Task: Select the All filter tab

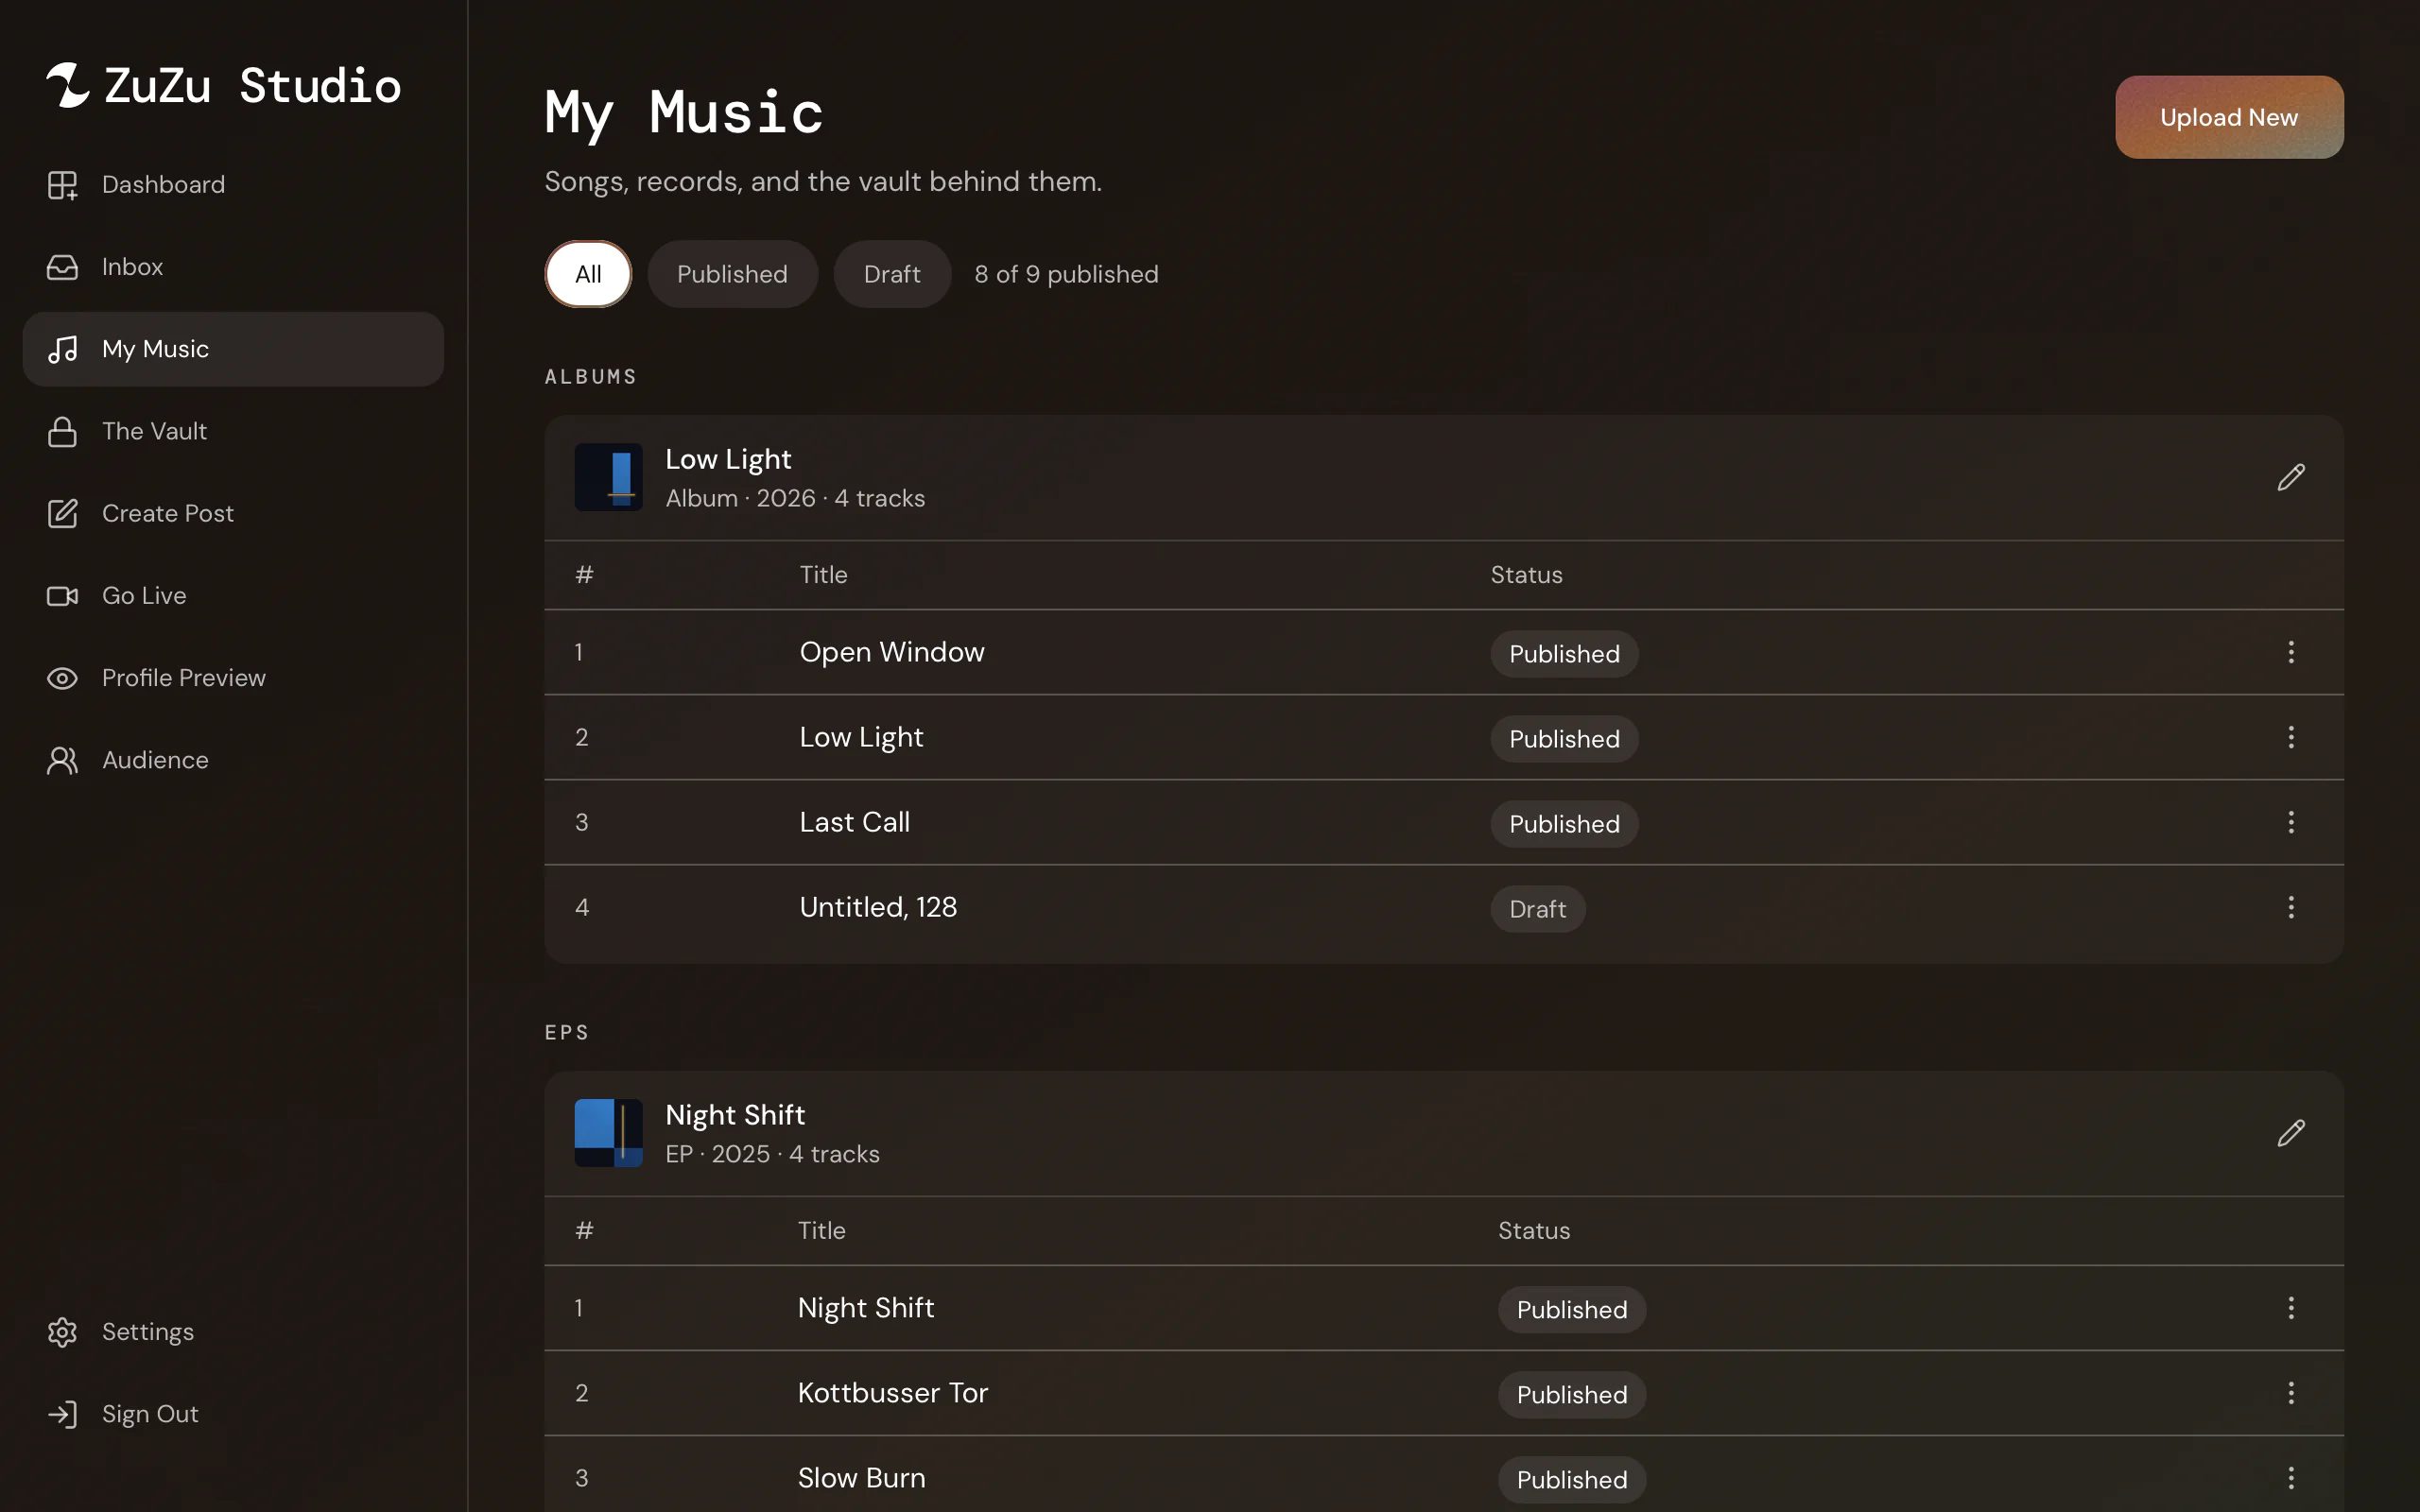Action: click(x=588, y=274)
